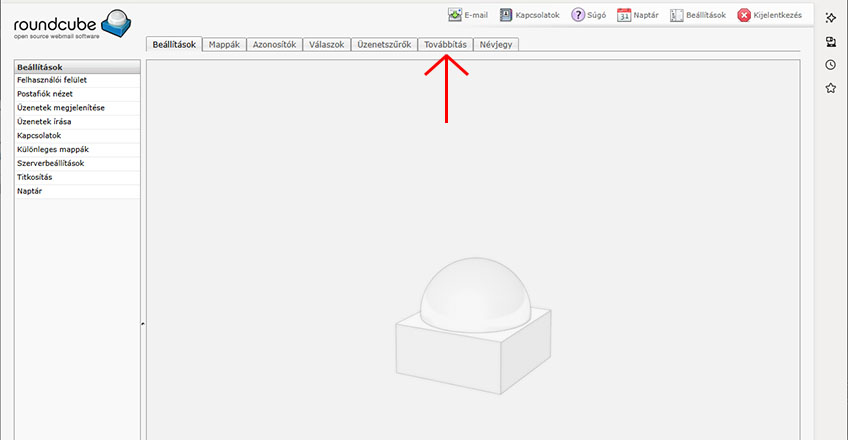The height and width of the screenshot is (440, 848).
Task: Open the Továbbítás tab
Action: pyautogui.click(x=445, y=44)
